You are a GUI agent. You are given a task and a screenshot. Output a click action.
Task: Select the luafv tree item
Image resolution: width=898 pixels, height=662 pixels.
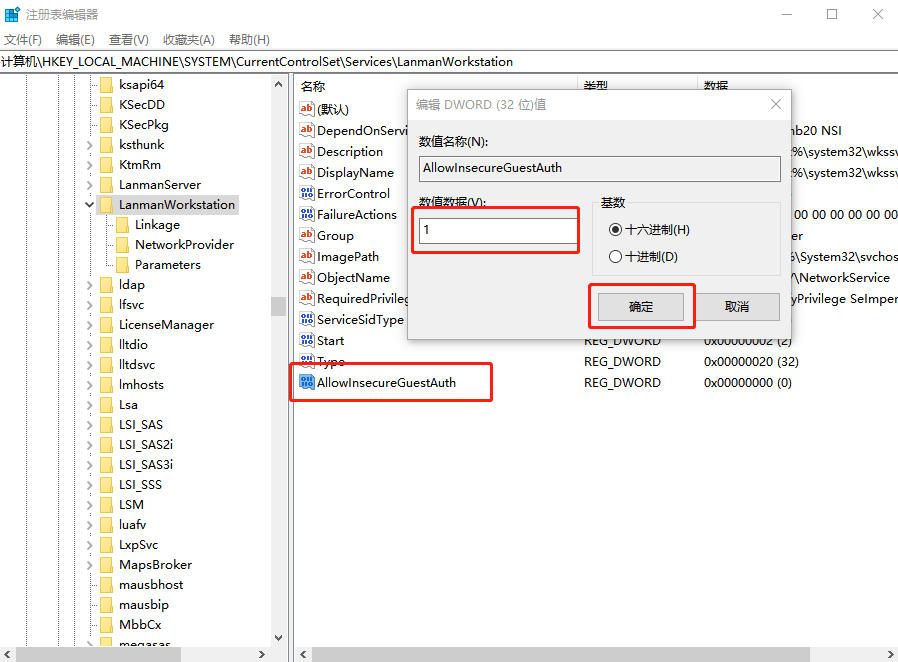(132, 525)
